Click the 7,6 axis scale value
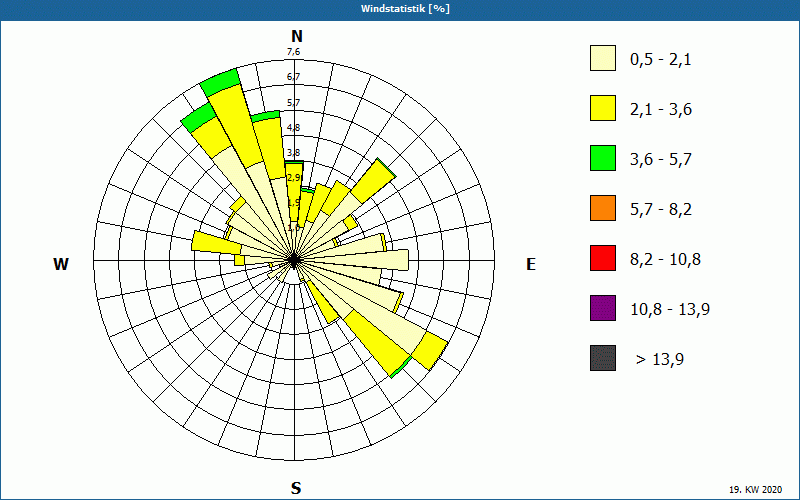 pos(293,52)
